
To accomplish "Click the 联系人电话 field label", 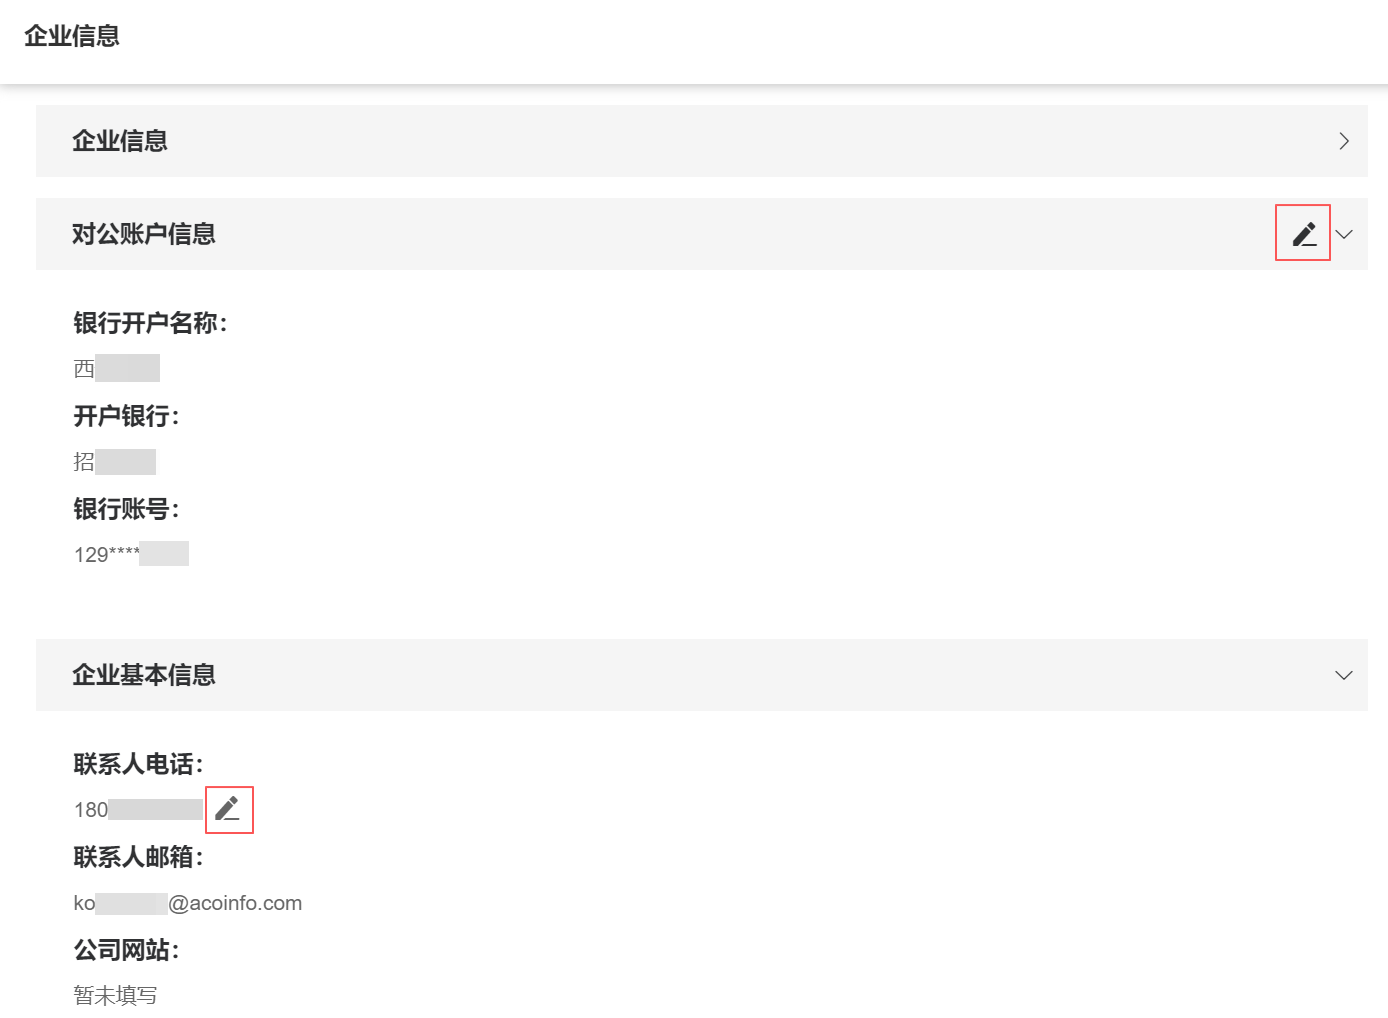I will point(138,764).
